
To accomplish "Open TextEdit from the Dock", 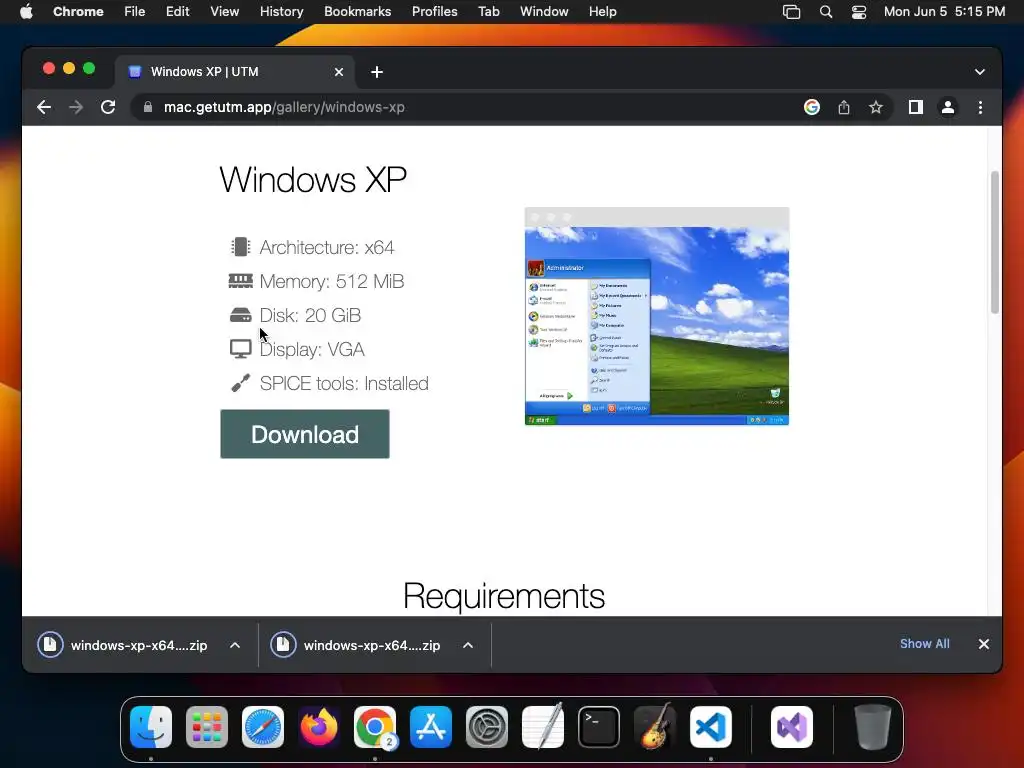I will [543, 727].
